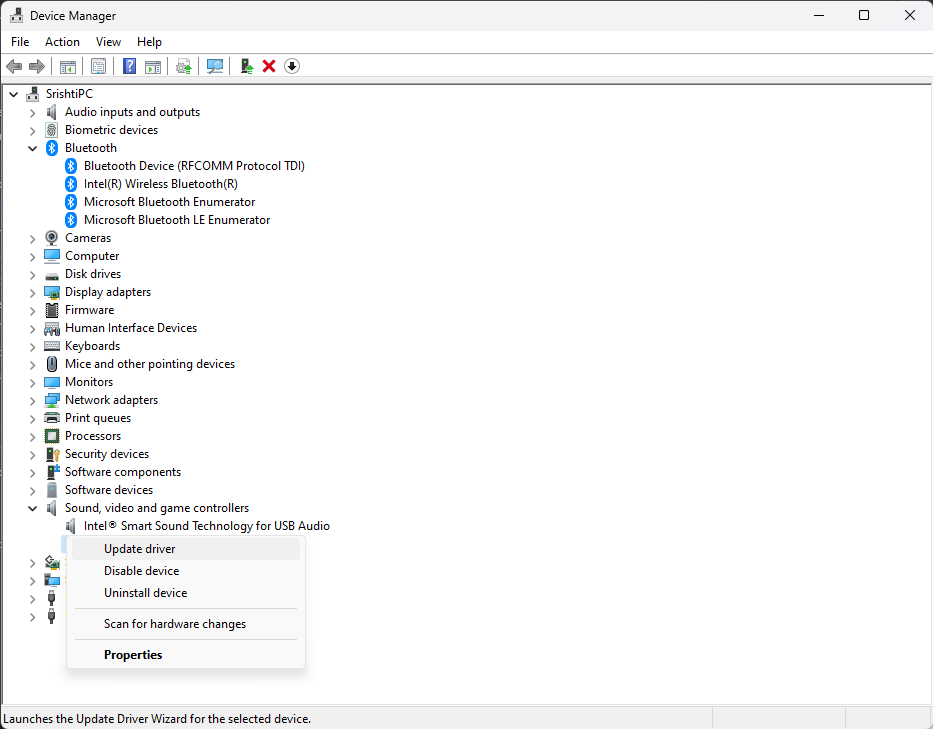The height and width of the screenshot is (729, 933).
Task: Collapse the Sound, video and game controllers chevron
Action: pos(33,508)
